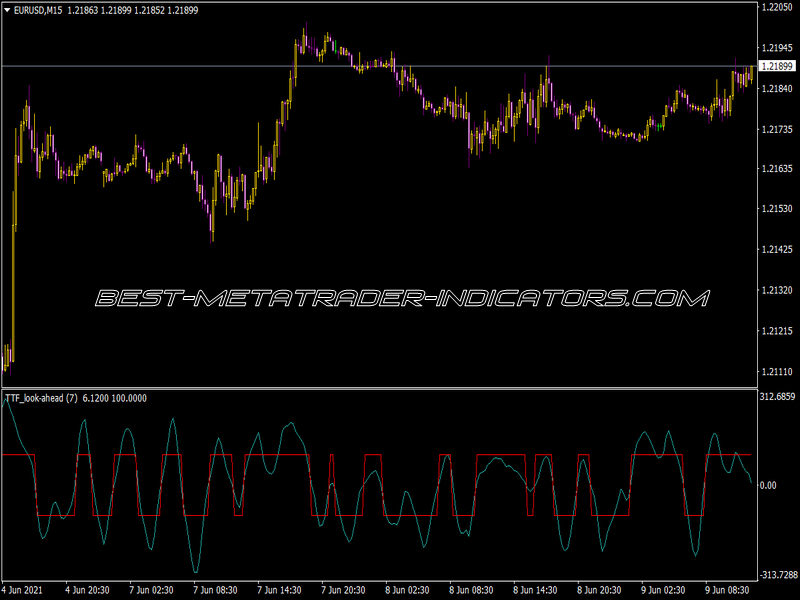Click the 8 Jun 02:30 time label

point(407,590)
